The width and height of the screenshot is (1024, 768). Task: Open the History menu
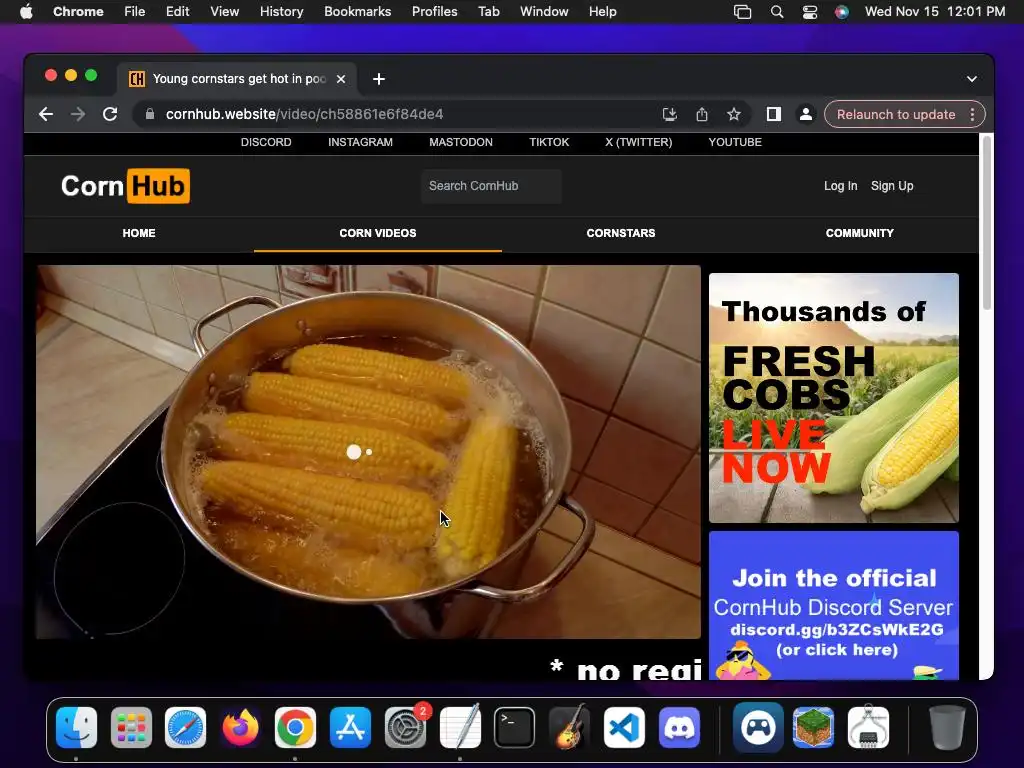pyautogui.click(x=281, y=12)
